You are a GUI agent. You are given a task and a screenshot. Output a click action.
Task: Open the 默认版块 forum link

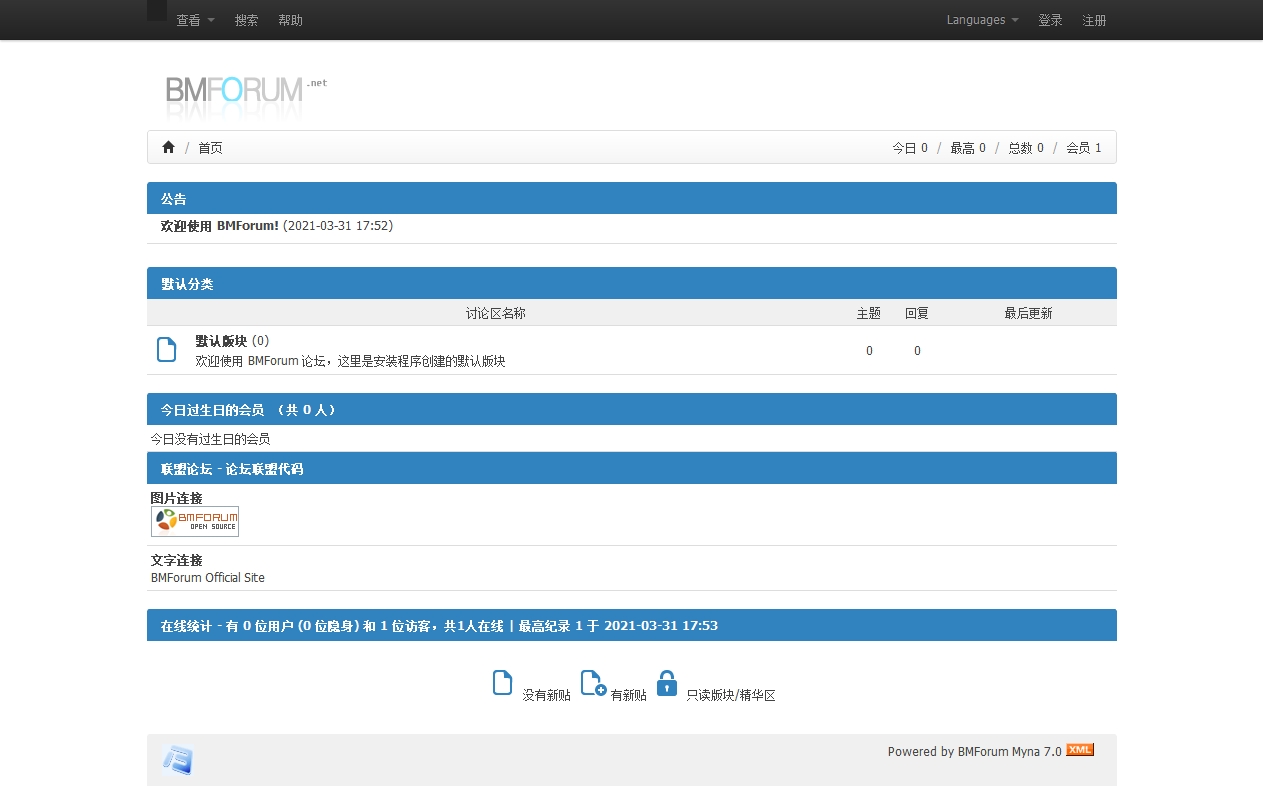tap(221, 341)
